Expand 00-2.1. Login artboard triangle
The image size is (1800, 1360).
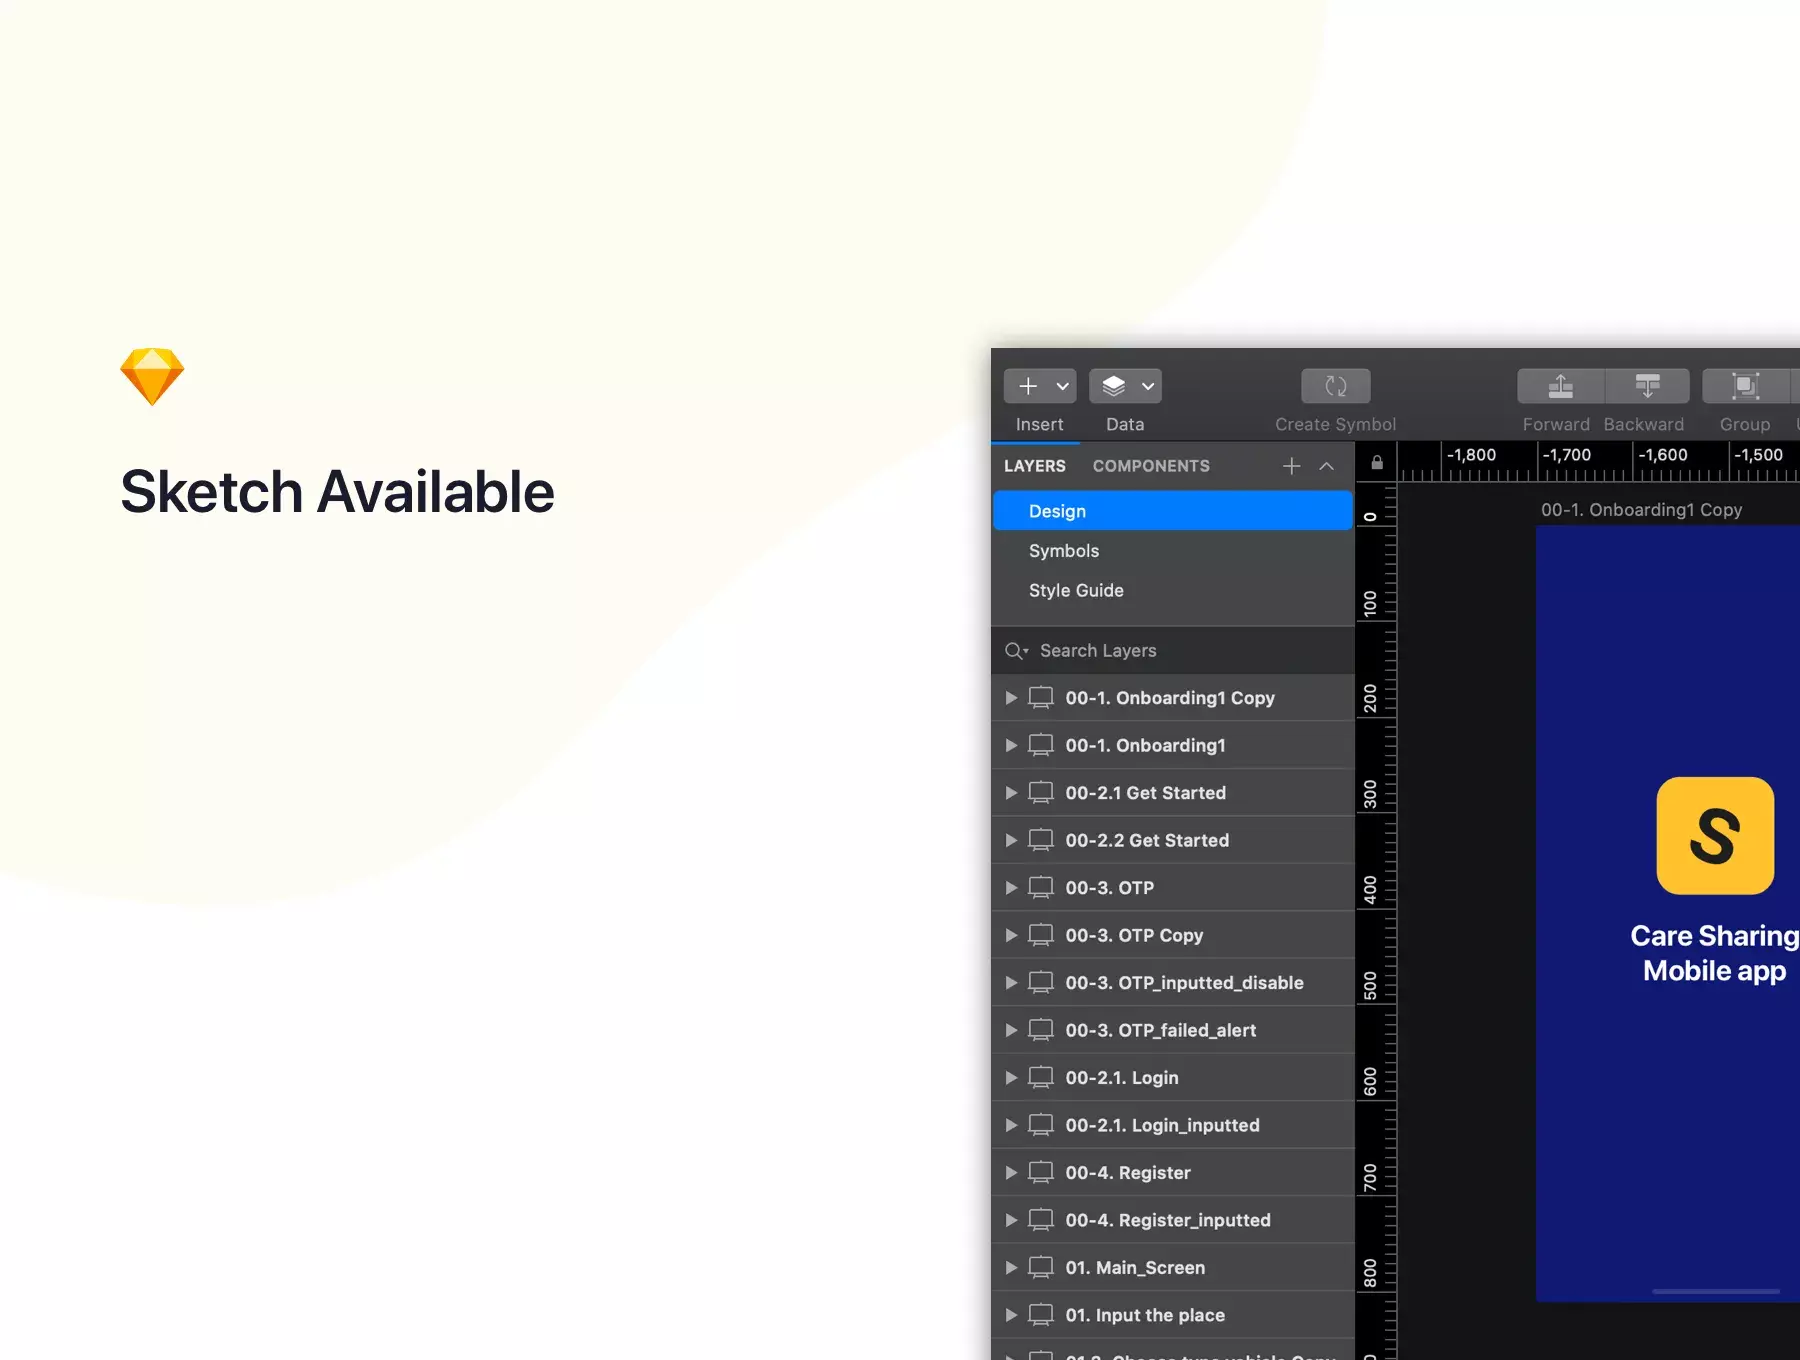(1011, 1078)
